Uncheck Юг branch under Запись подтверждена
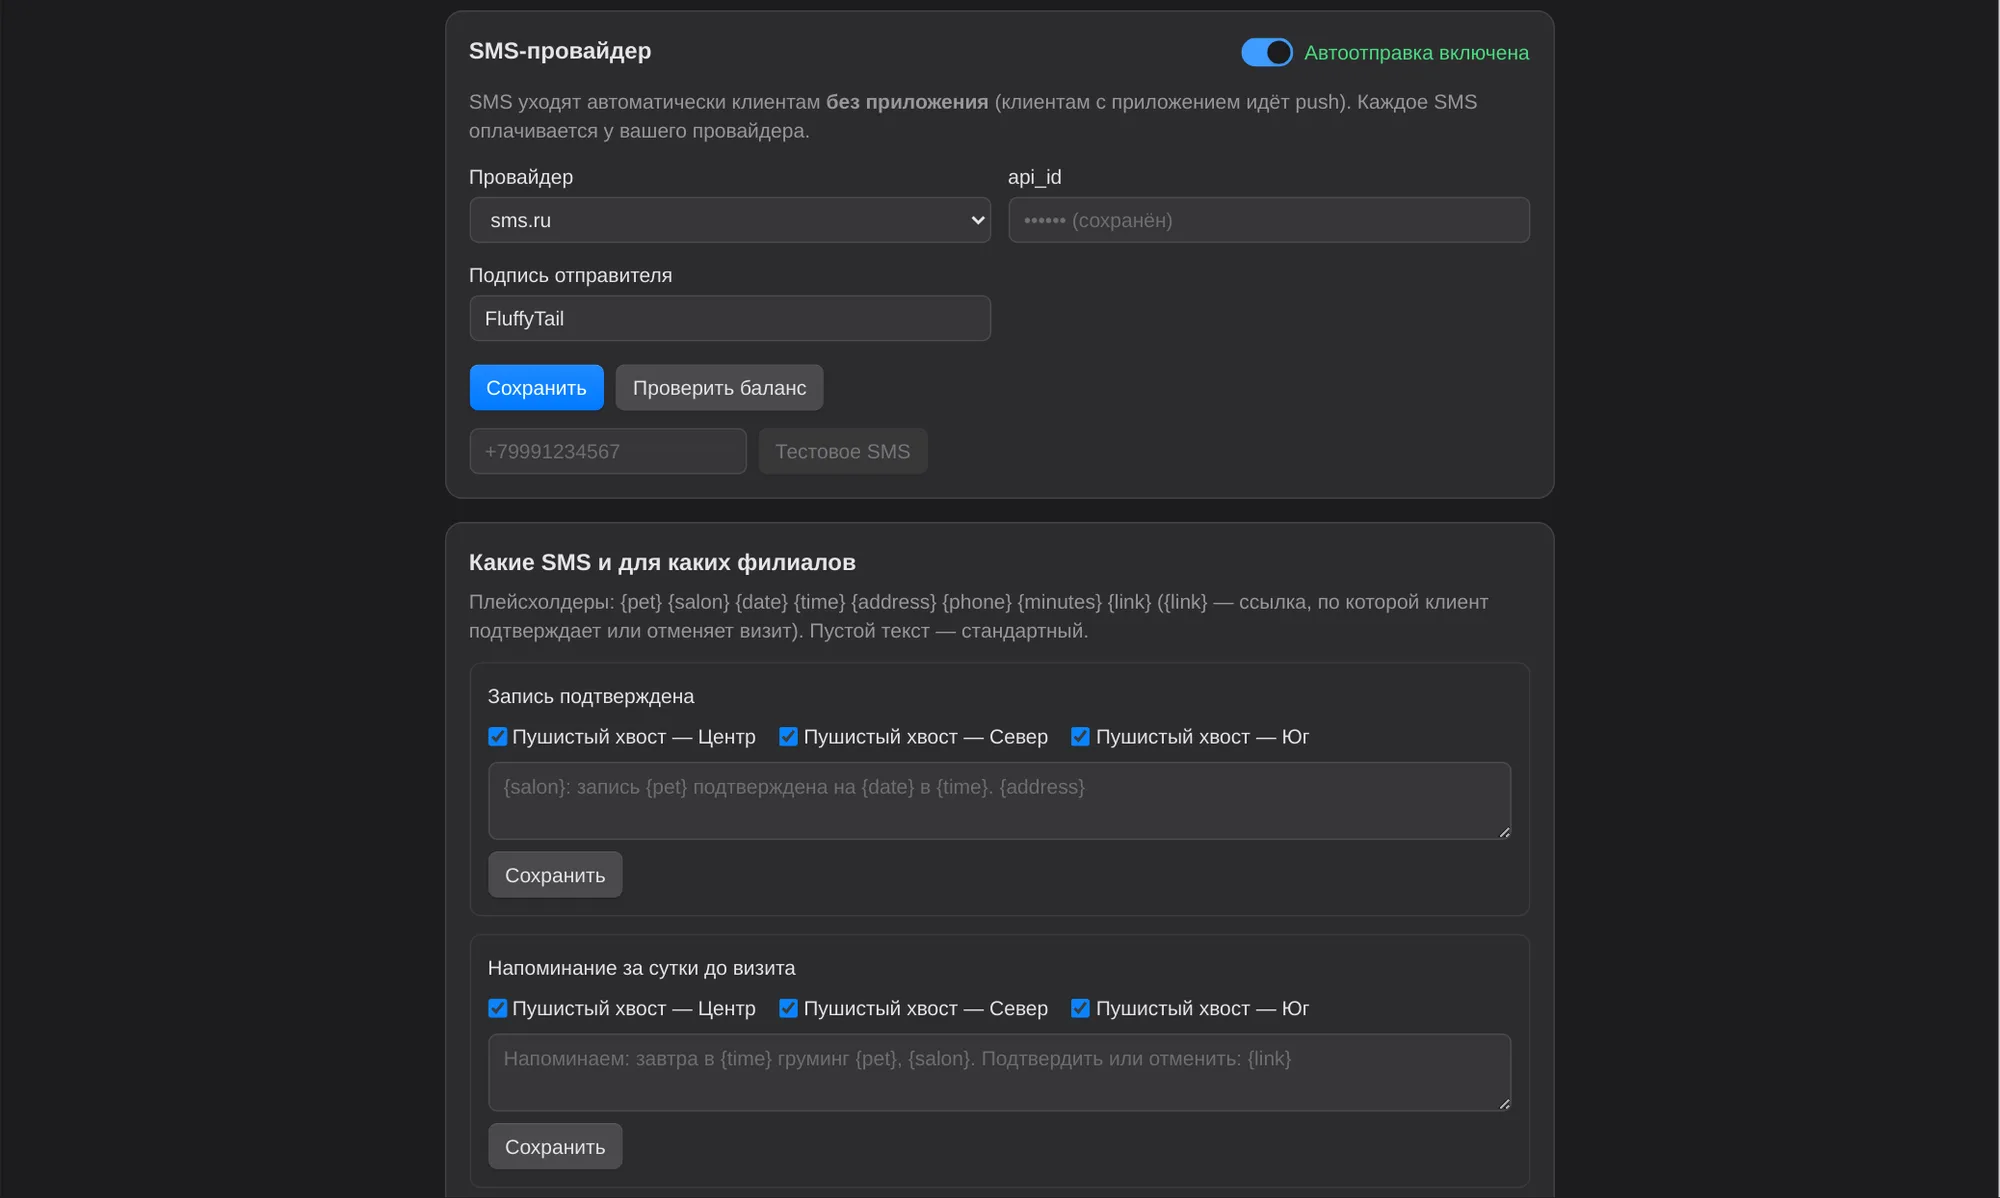The height and width of the screenshot is (1198, 2000). 1080,736
